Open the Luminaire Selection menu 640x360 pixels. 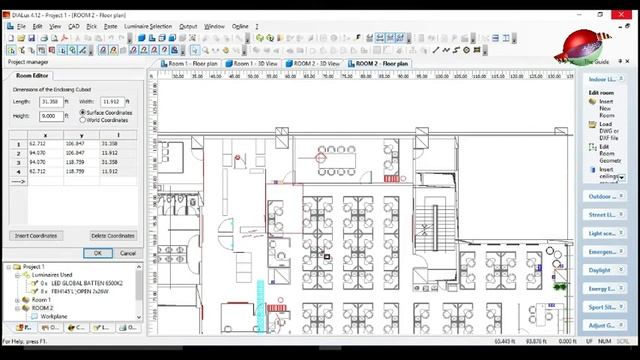148,26
